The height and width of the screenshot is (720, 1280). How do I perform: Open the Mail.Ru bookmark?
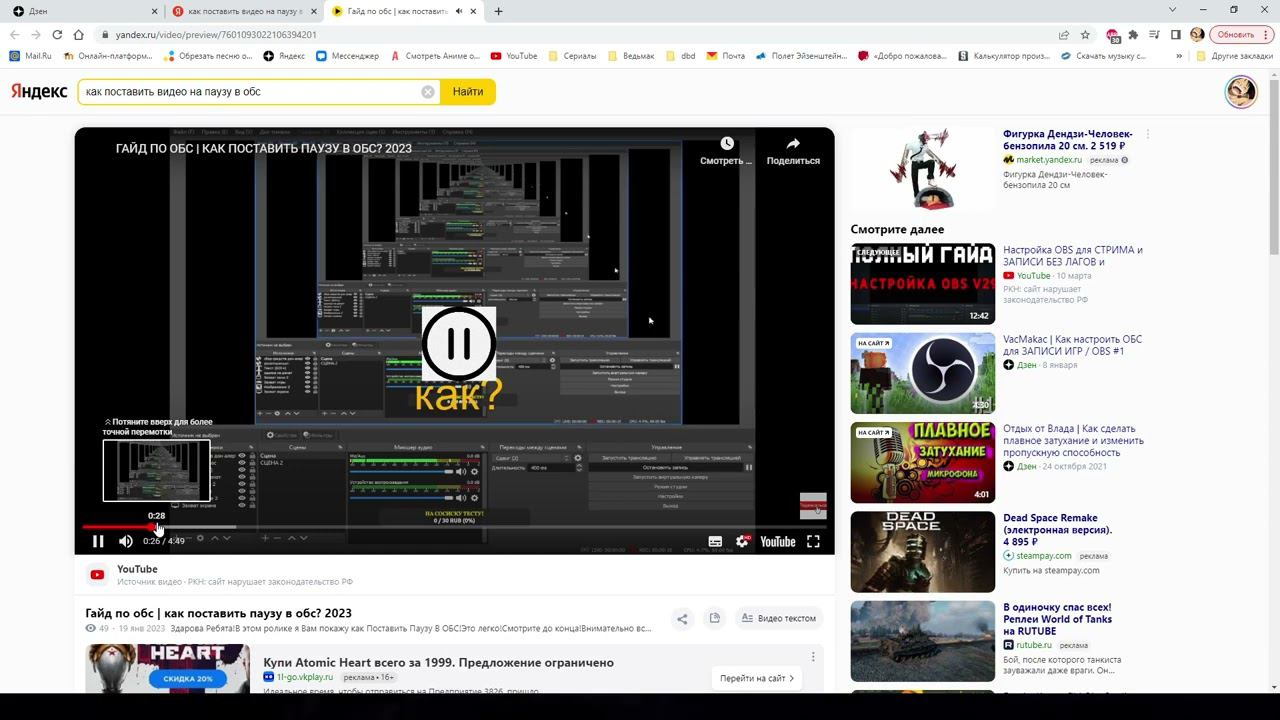tap(30, 56)
